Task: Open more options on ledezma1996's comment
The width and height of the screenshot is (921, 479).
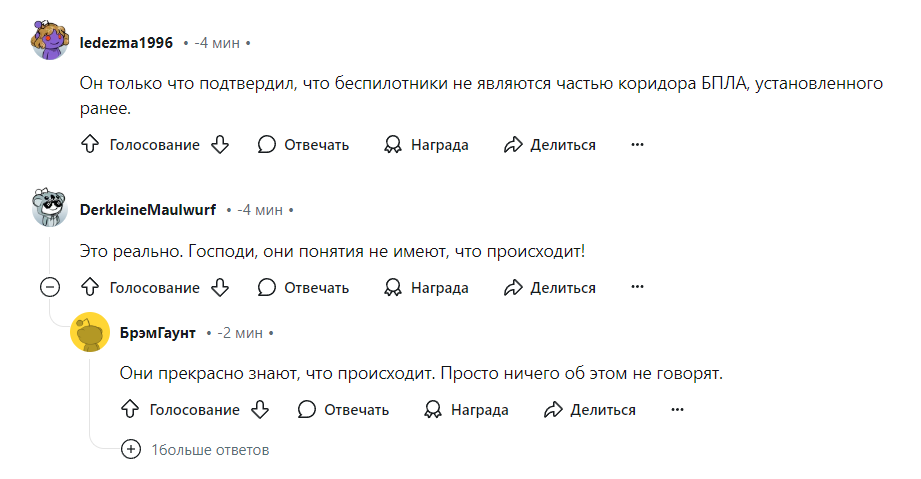Action: pyautogui.click(x=637, y=144)
